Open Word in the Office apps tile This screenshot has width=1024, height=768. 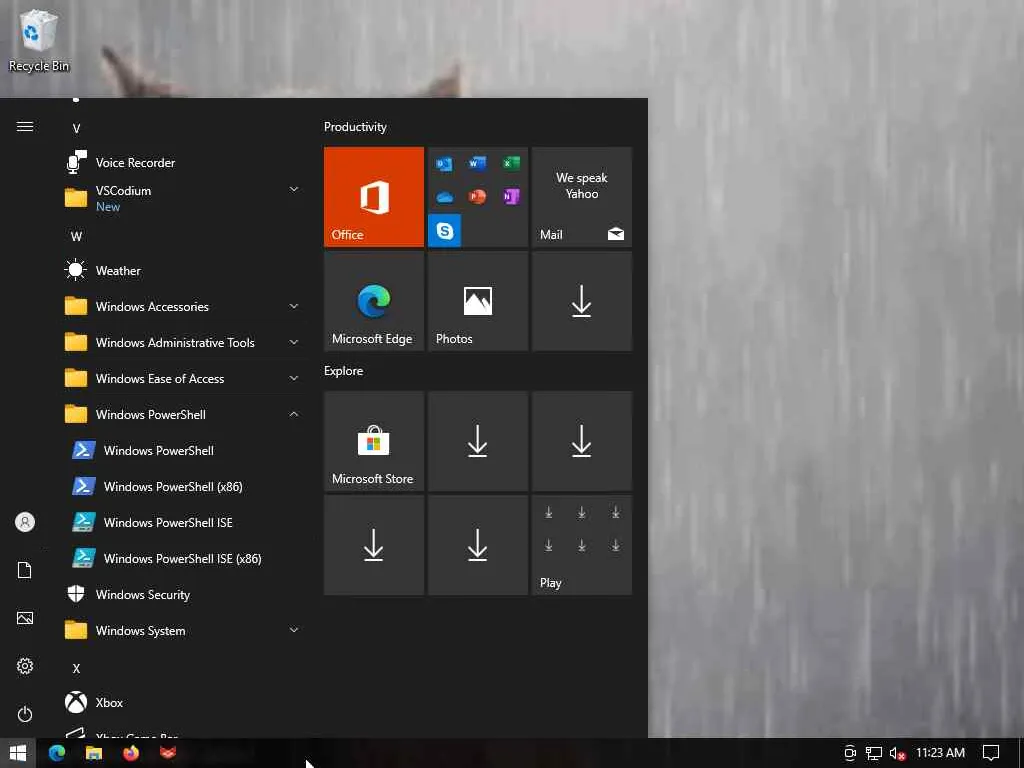click(477, 163)
